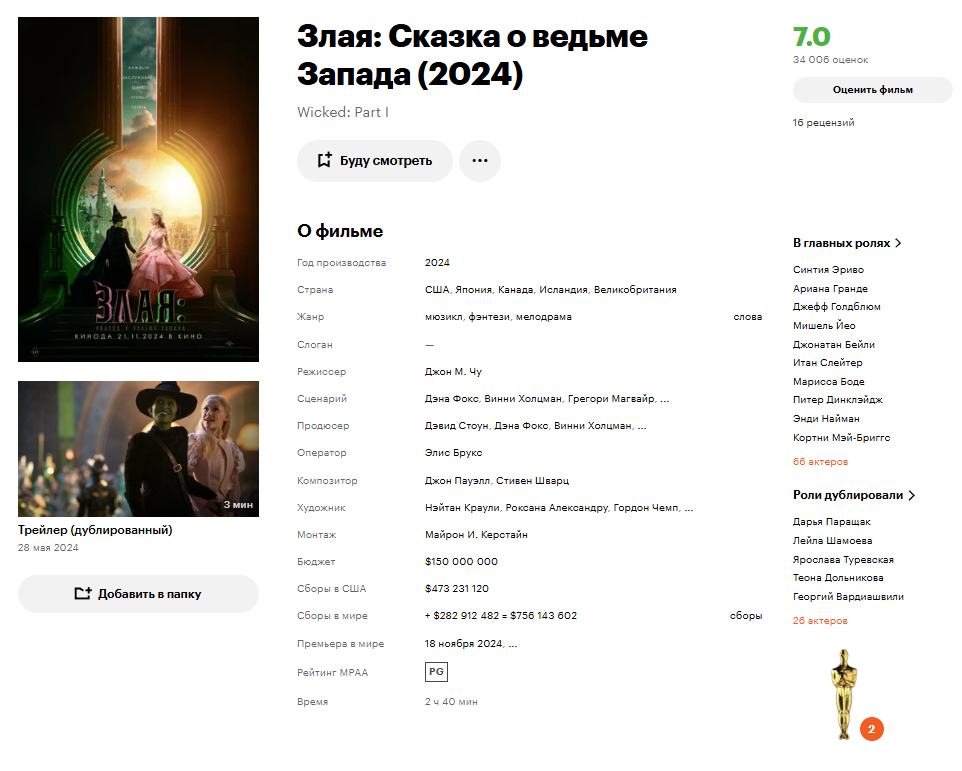Screen dimensions: 962x771
Task: Open the 26 актеров dubbing link
Action: coord(820,621)
